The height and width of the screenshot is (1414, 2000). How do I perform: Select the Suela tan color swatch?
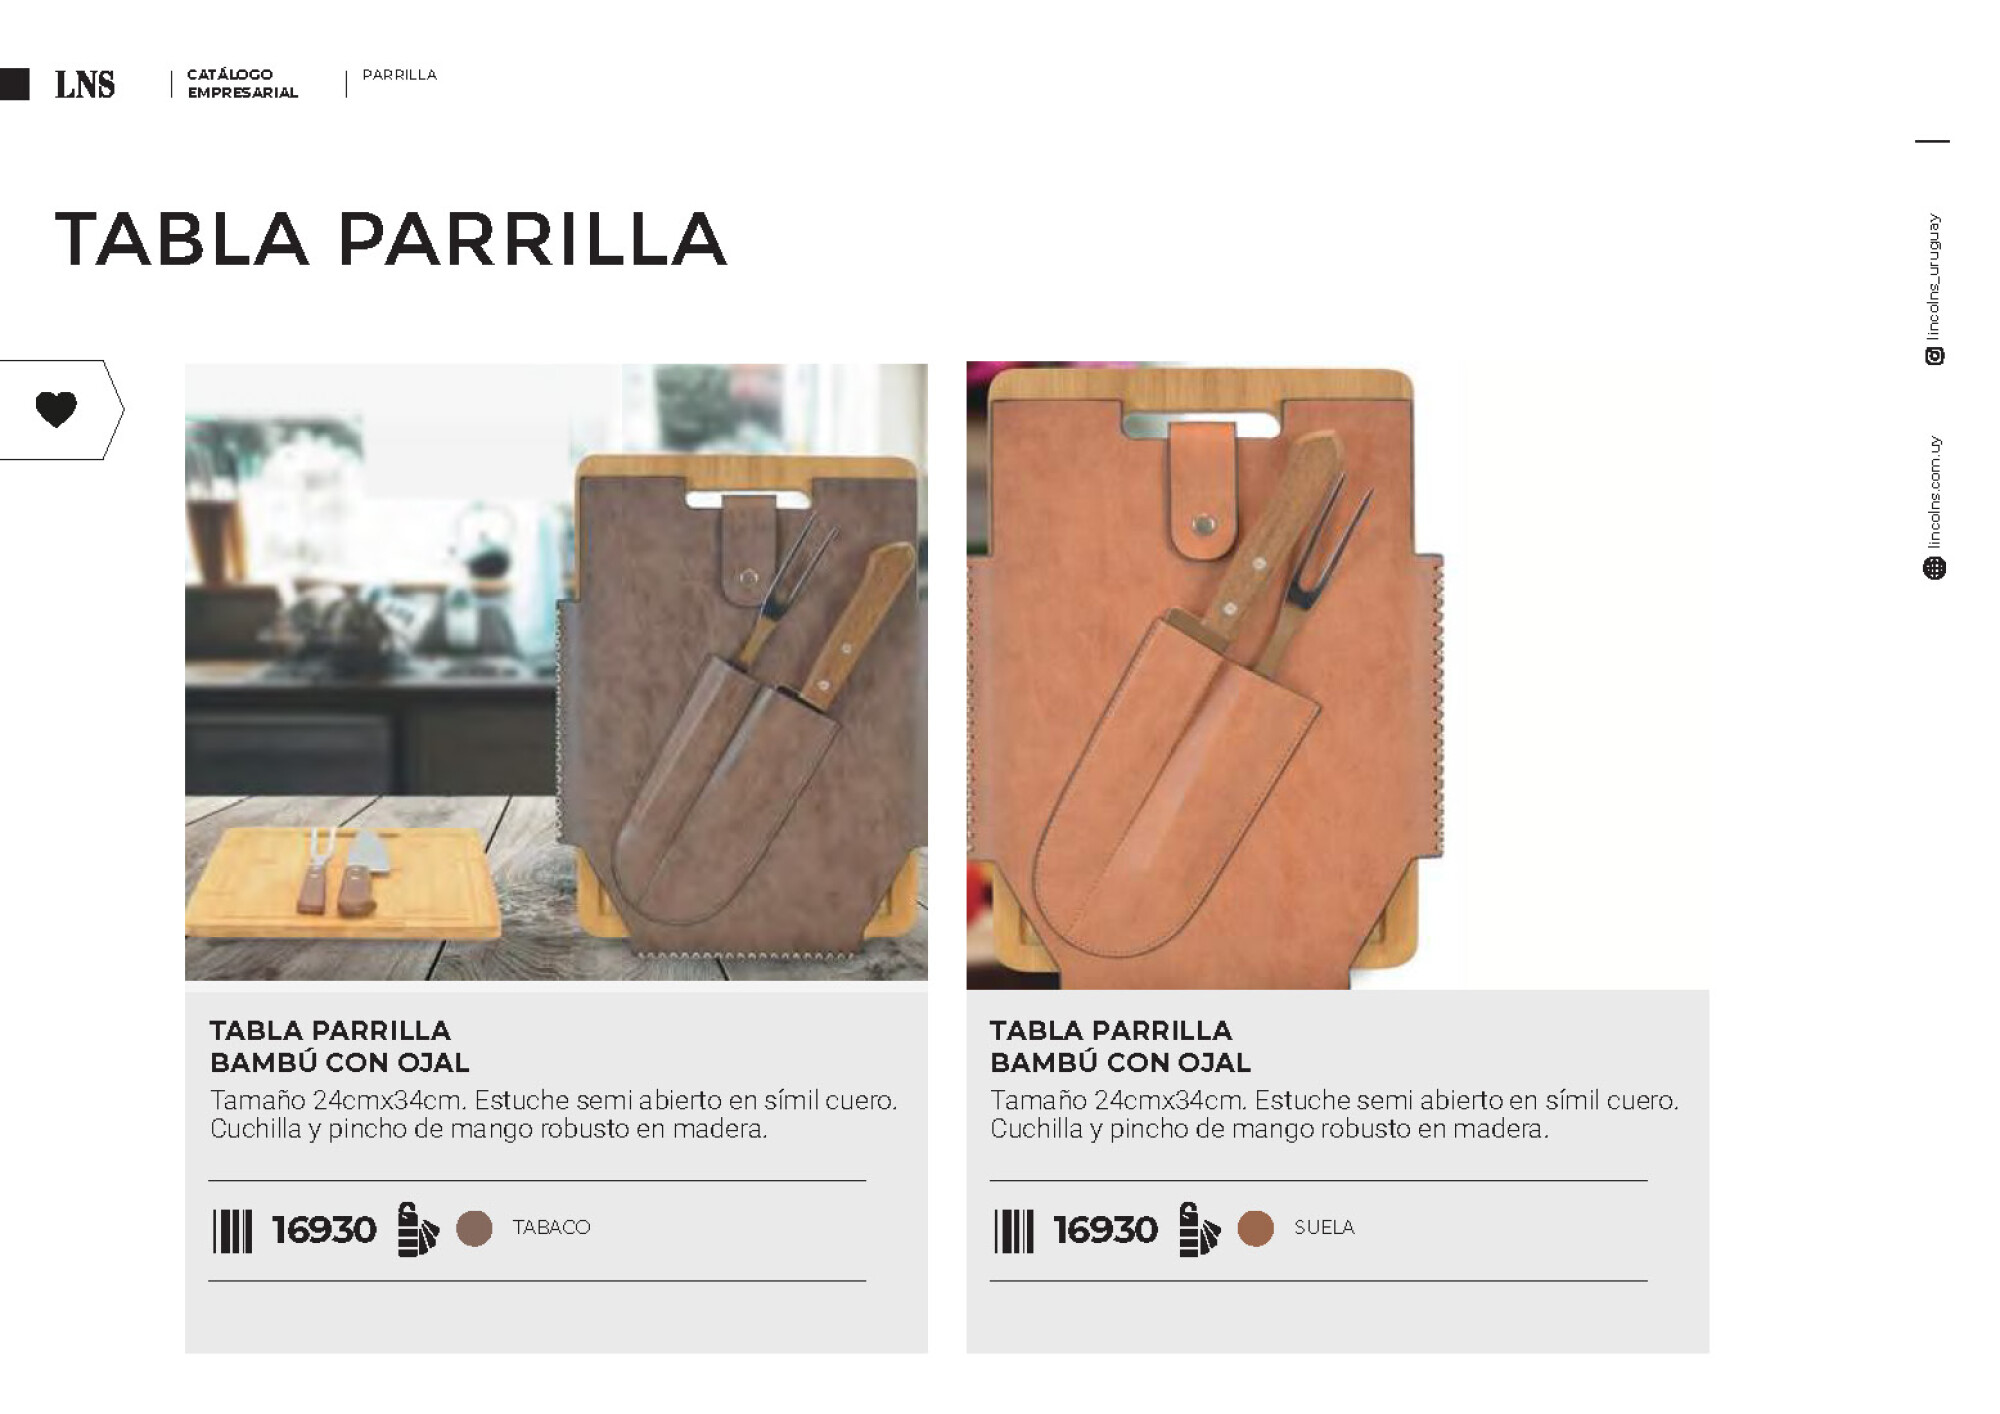(x=1255, y=1228)
